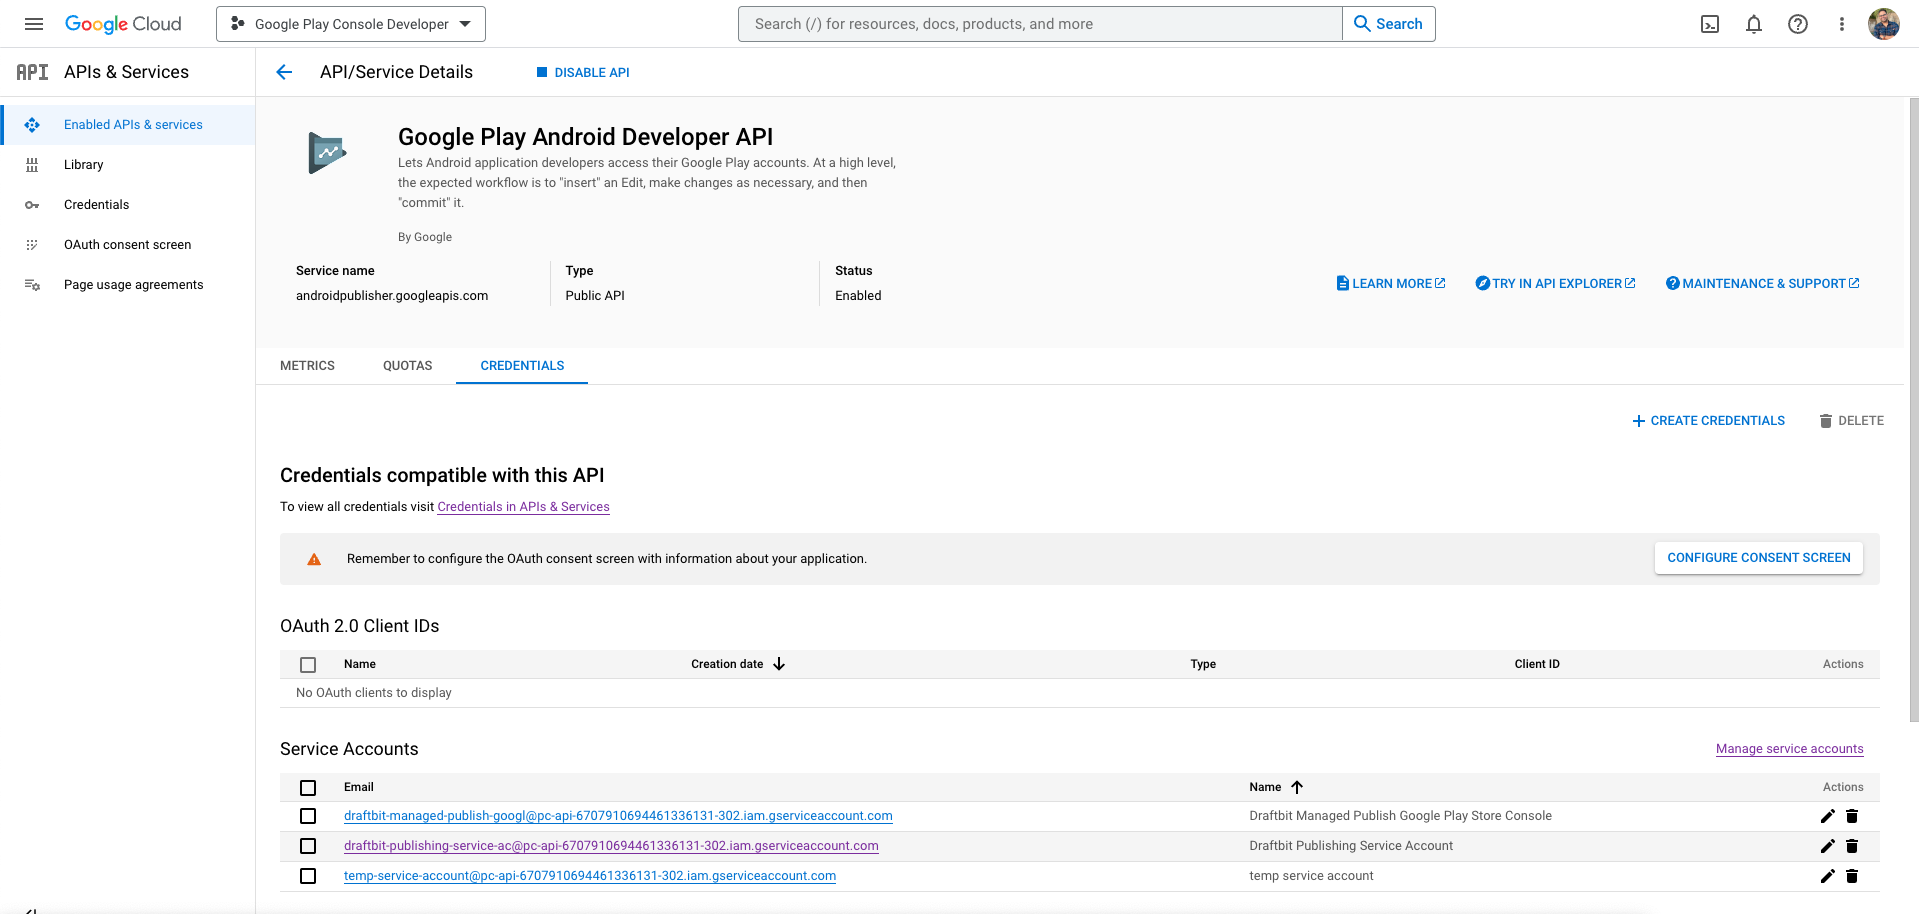
Task: Go back using the back arrow
Action: (x=284, y=72)
